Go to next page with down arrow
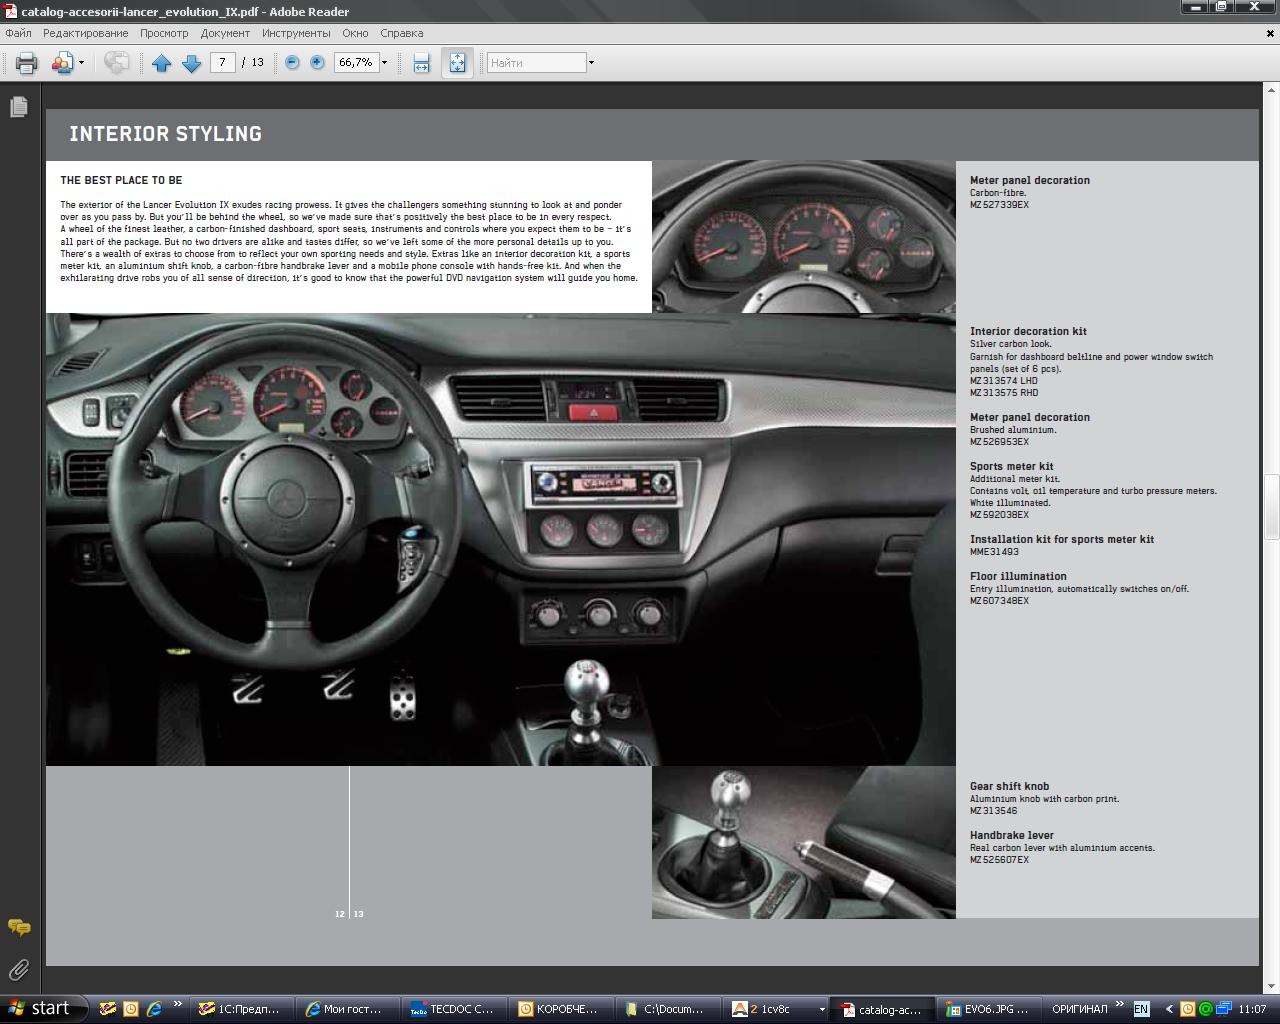The height and width of the screenshot is (1024, 1280). click(192, 63)
